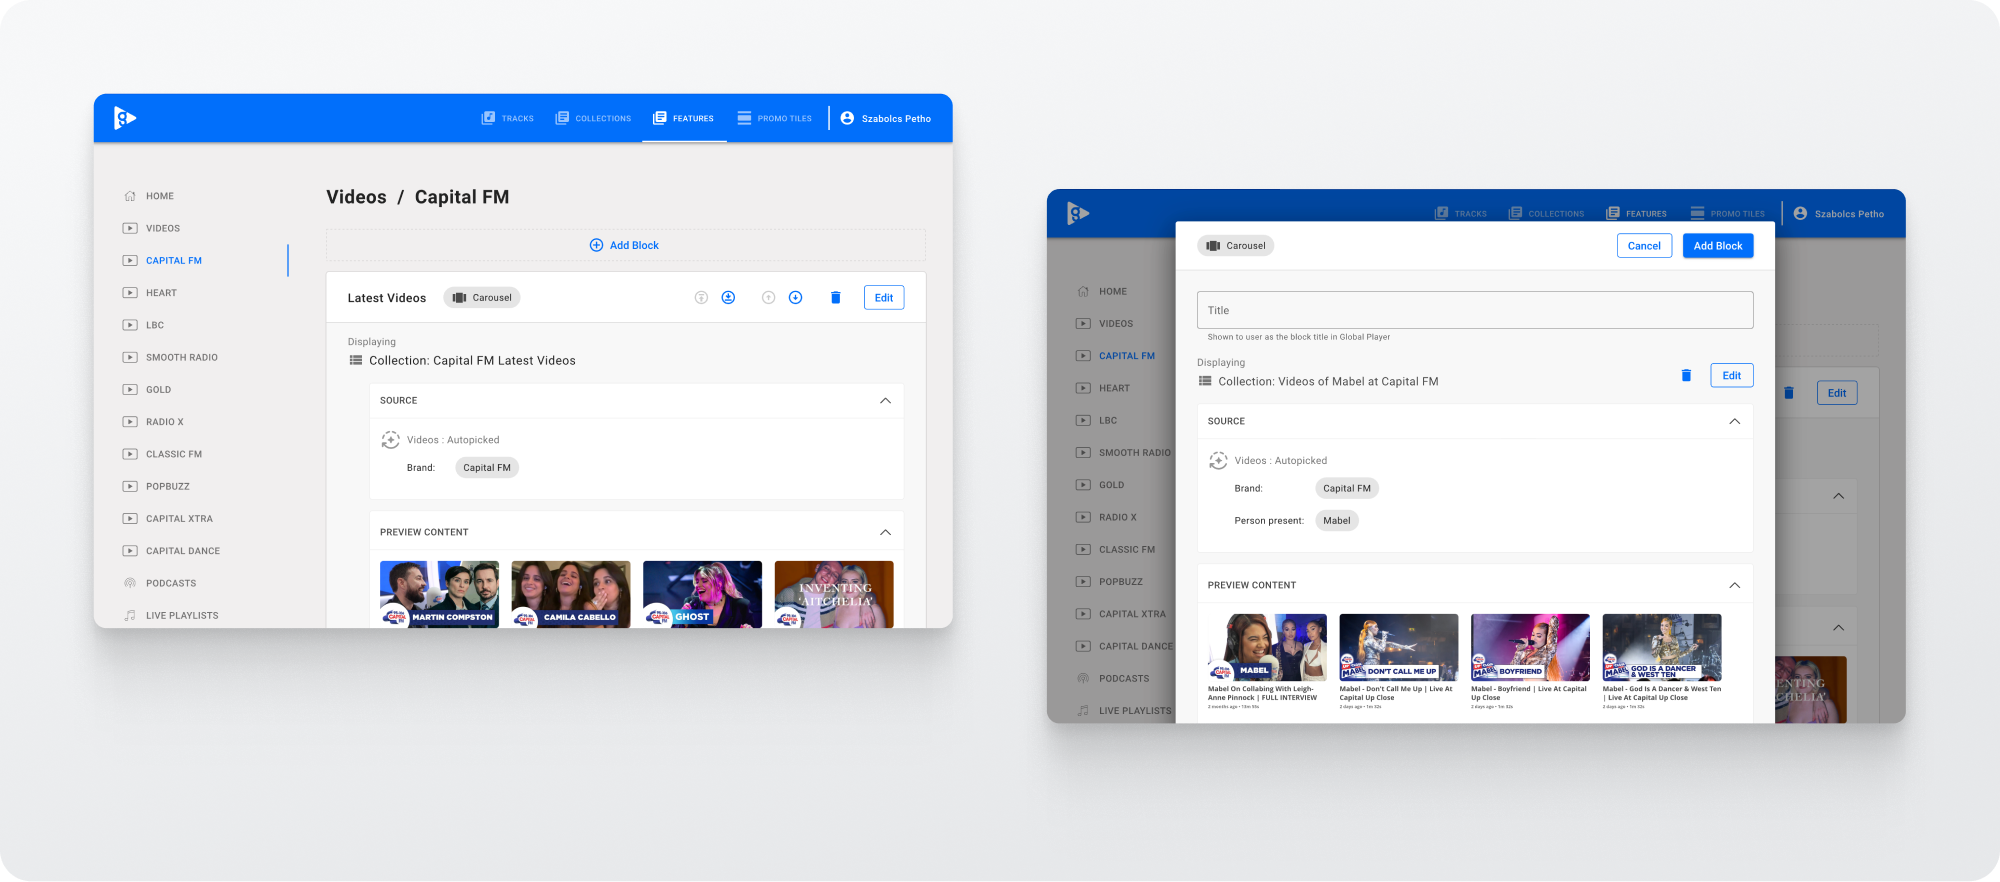Click Videos breadcrumb in left window title

pos(356,197)
